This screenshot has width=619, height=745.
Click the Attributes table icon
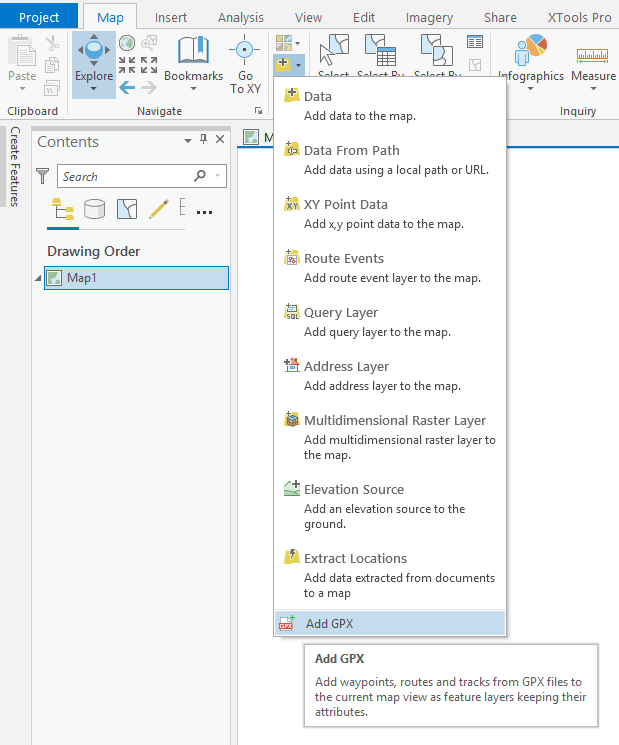pos(475,42)
